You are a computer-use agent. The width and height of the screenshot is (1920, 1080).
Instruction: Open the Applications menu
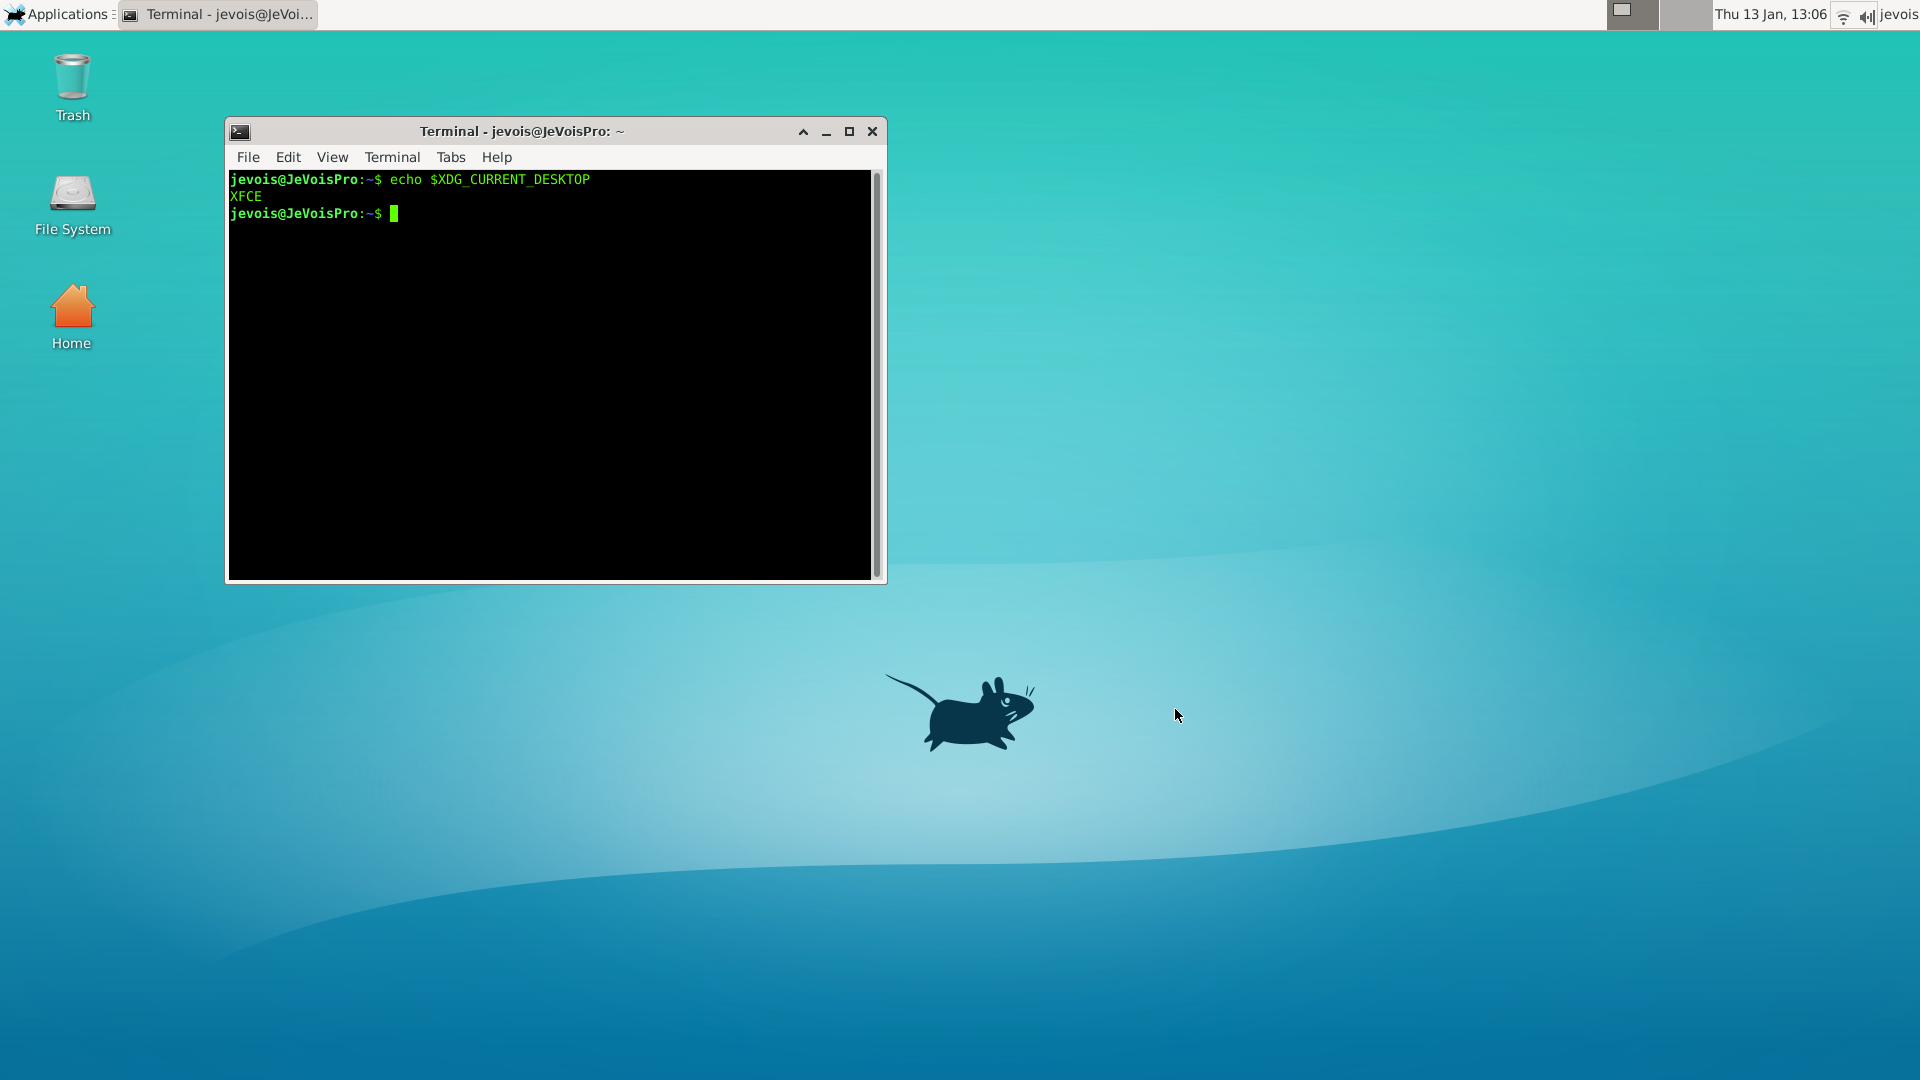coord(66,15)
